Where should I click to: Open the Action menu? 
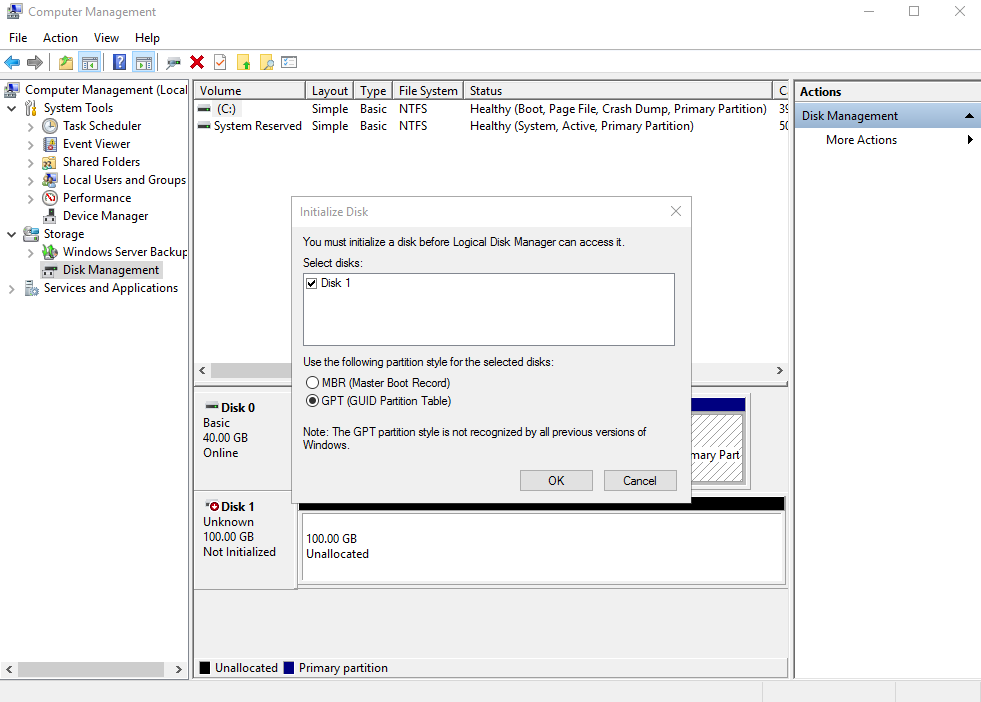coord(60,38)
